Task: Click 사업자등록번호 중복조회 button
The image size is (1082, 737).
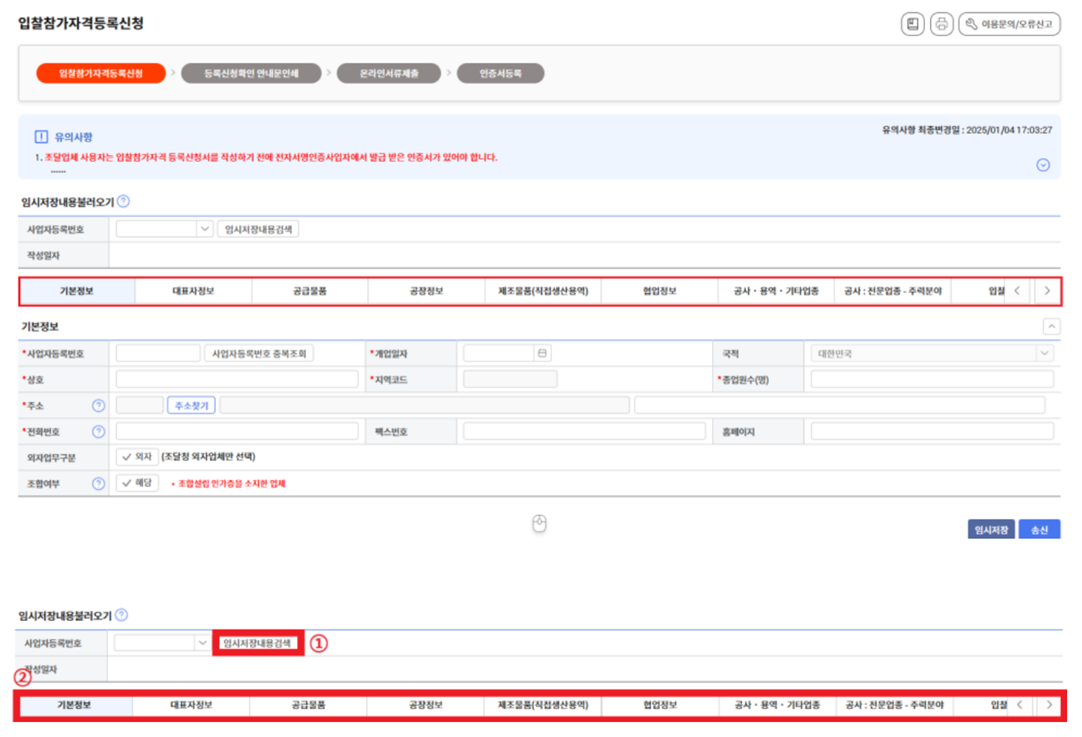Action: click(259, 353)
